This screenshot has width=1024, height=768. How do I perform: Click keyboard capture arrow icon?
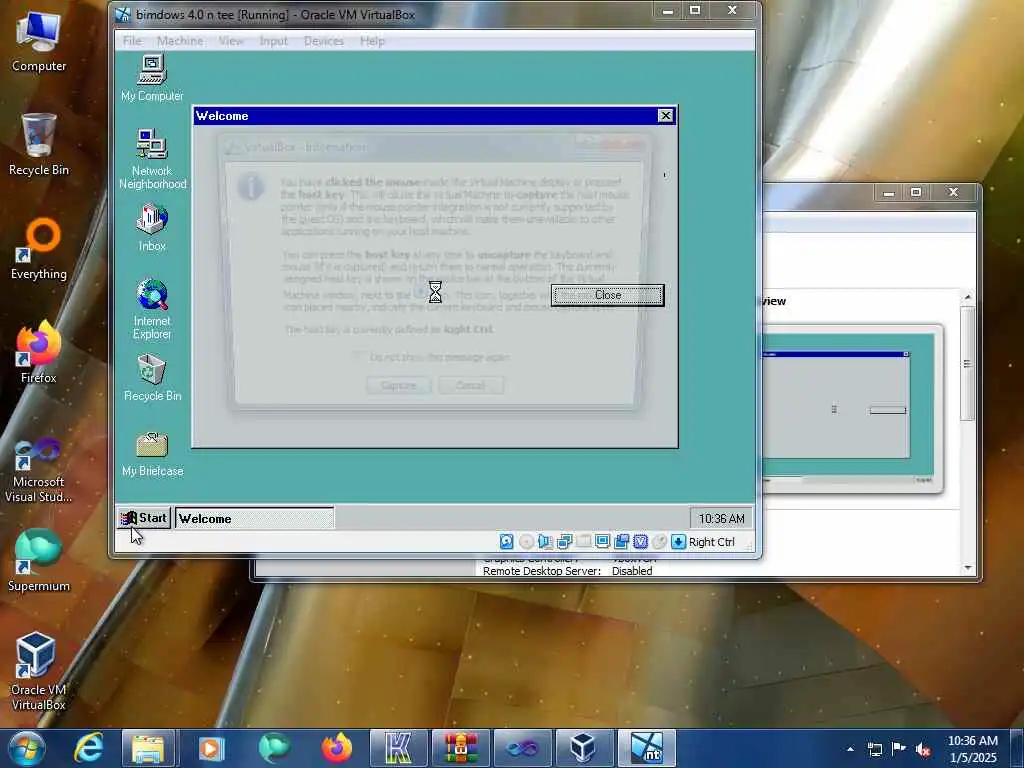(679, 541)
